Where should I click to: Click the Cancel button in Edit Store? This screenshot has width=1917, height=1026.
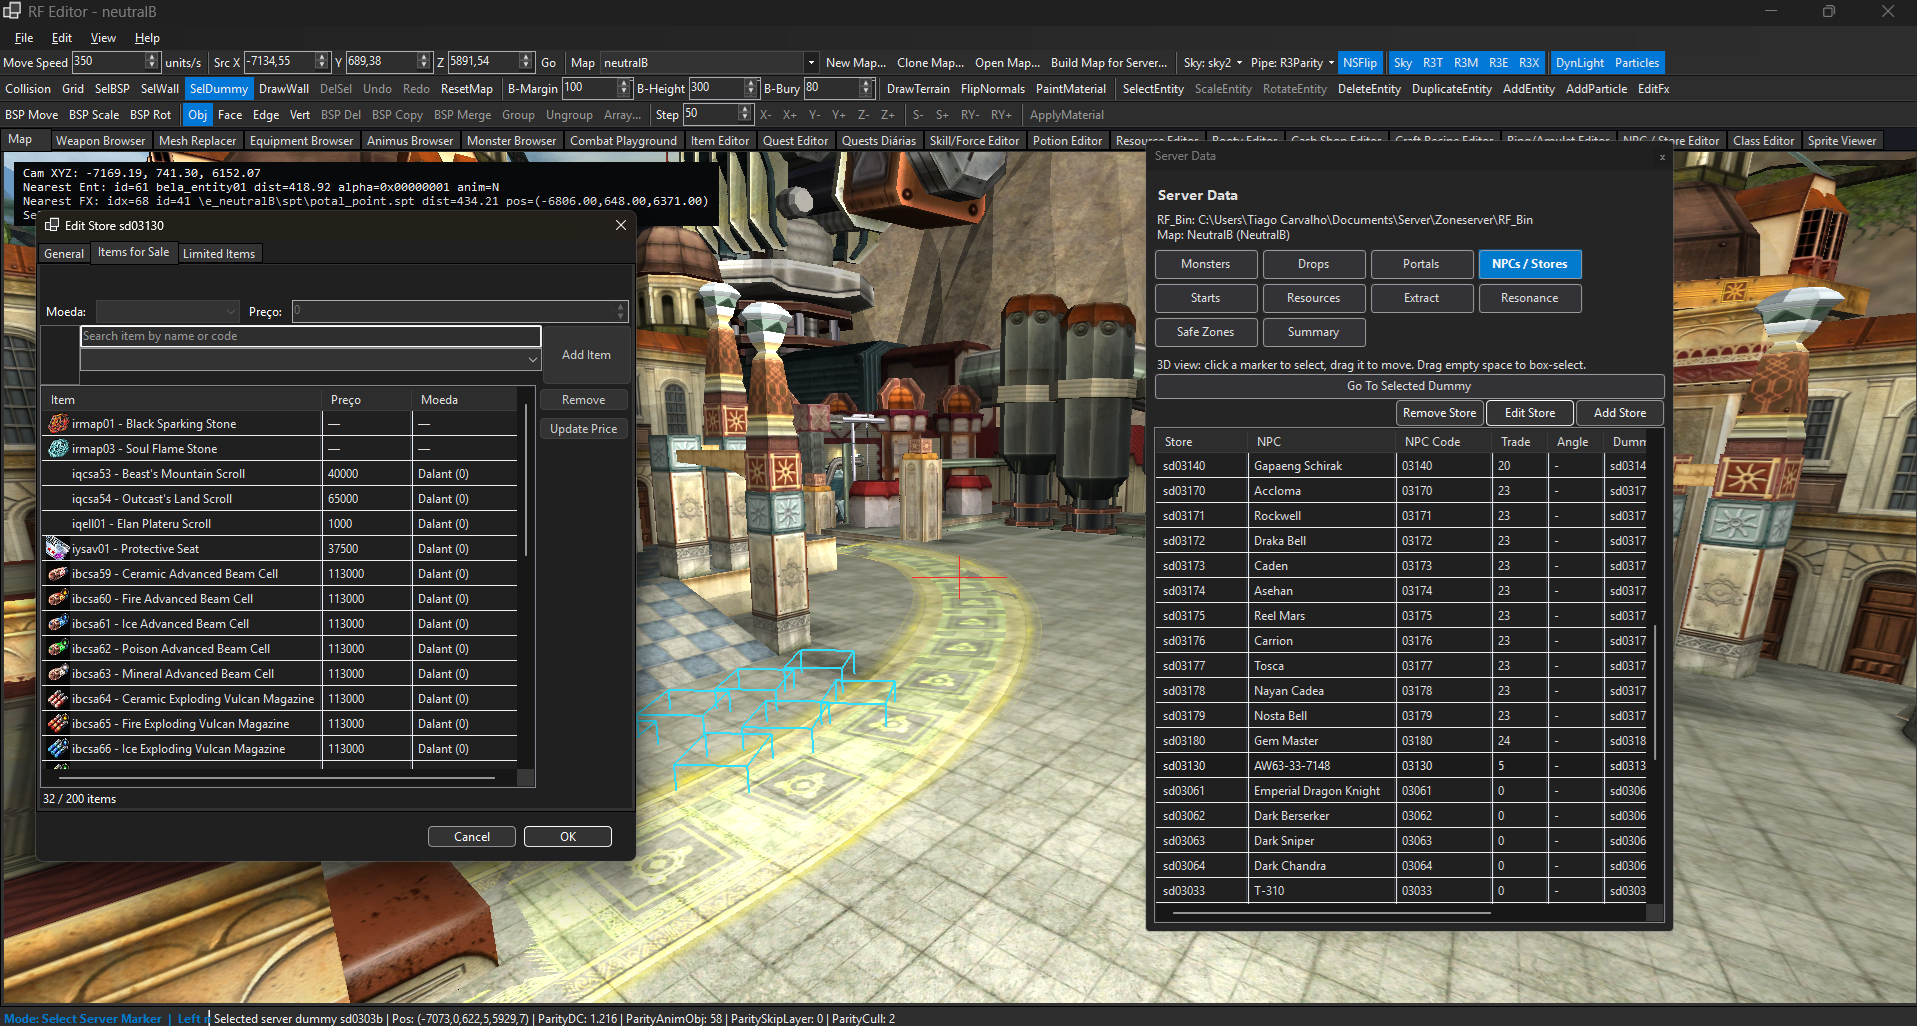click(472, 837)
